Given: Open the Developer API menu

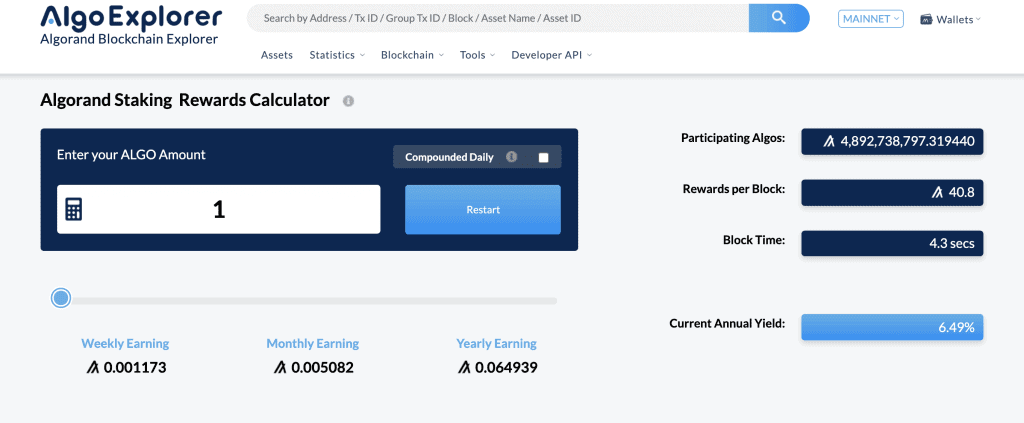Looking at the screenshot, I should (551, 55).
